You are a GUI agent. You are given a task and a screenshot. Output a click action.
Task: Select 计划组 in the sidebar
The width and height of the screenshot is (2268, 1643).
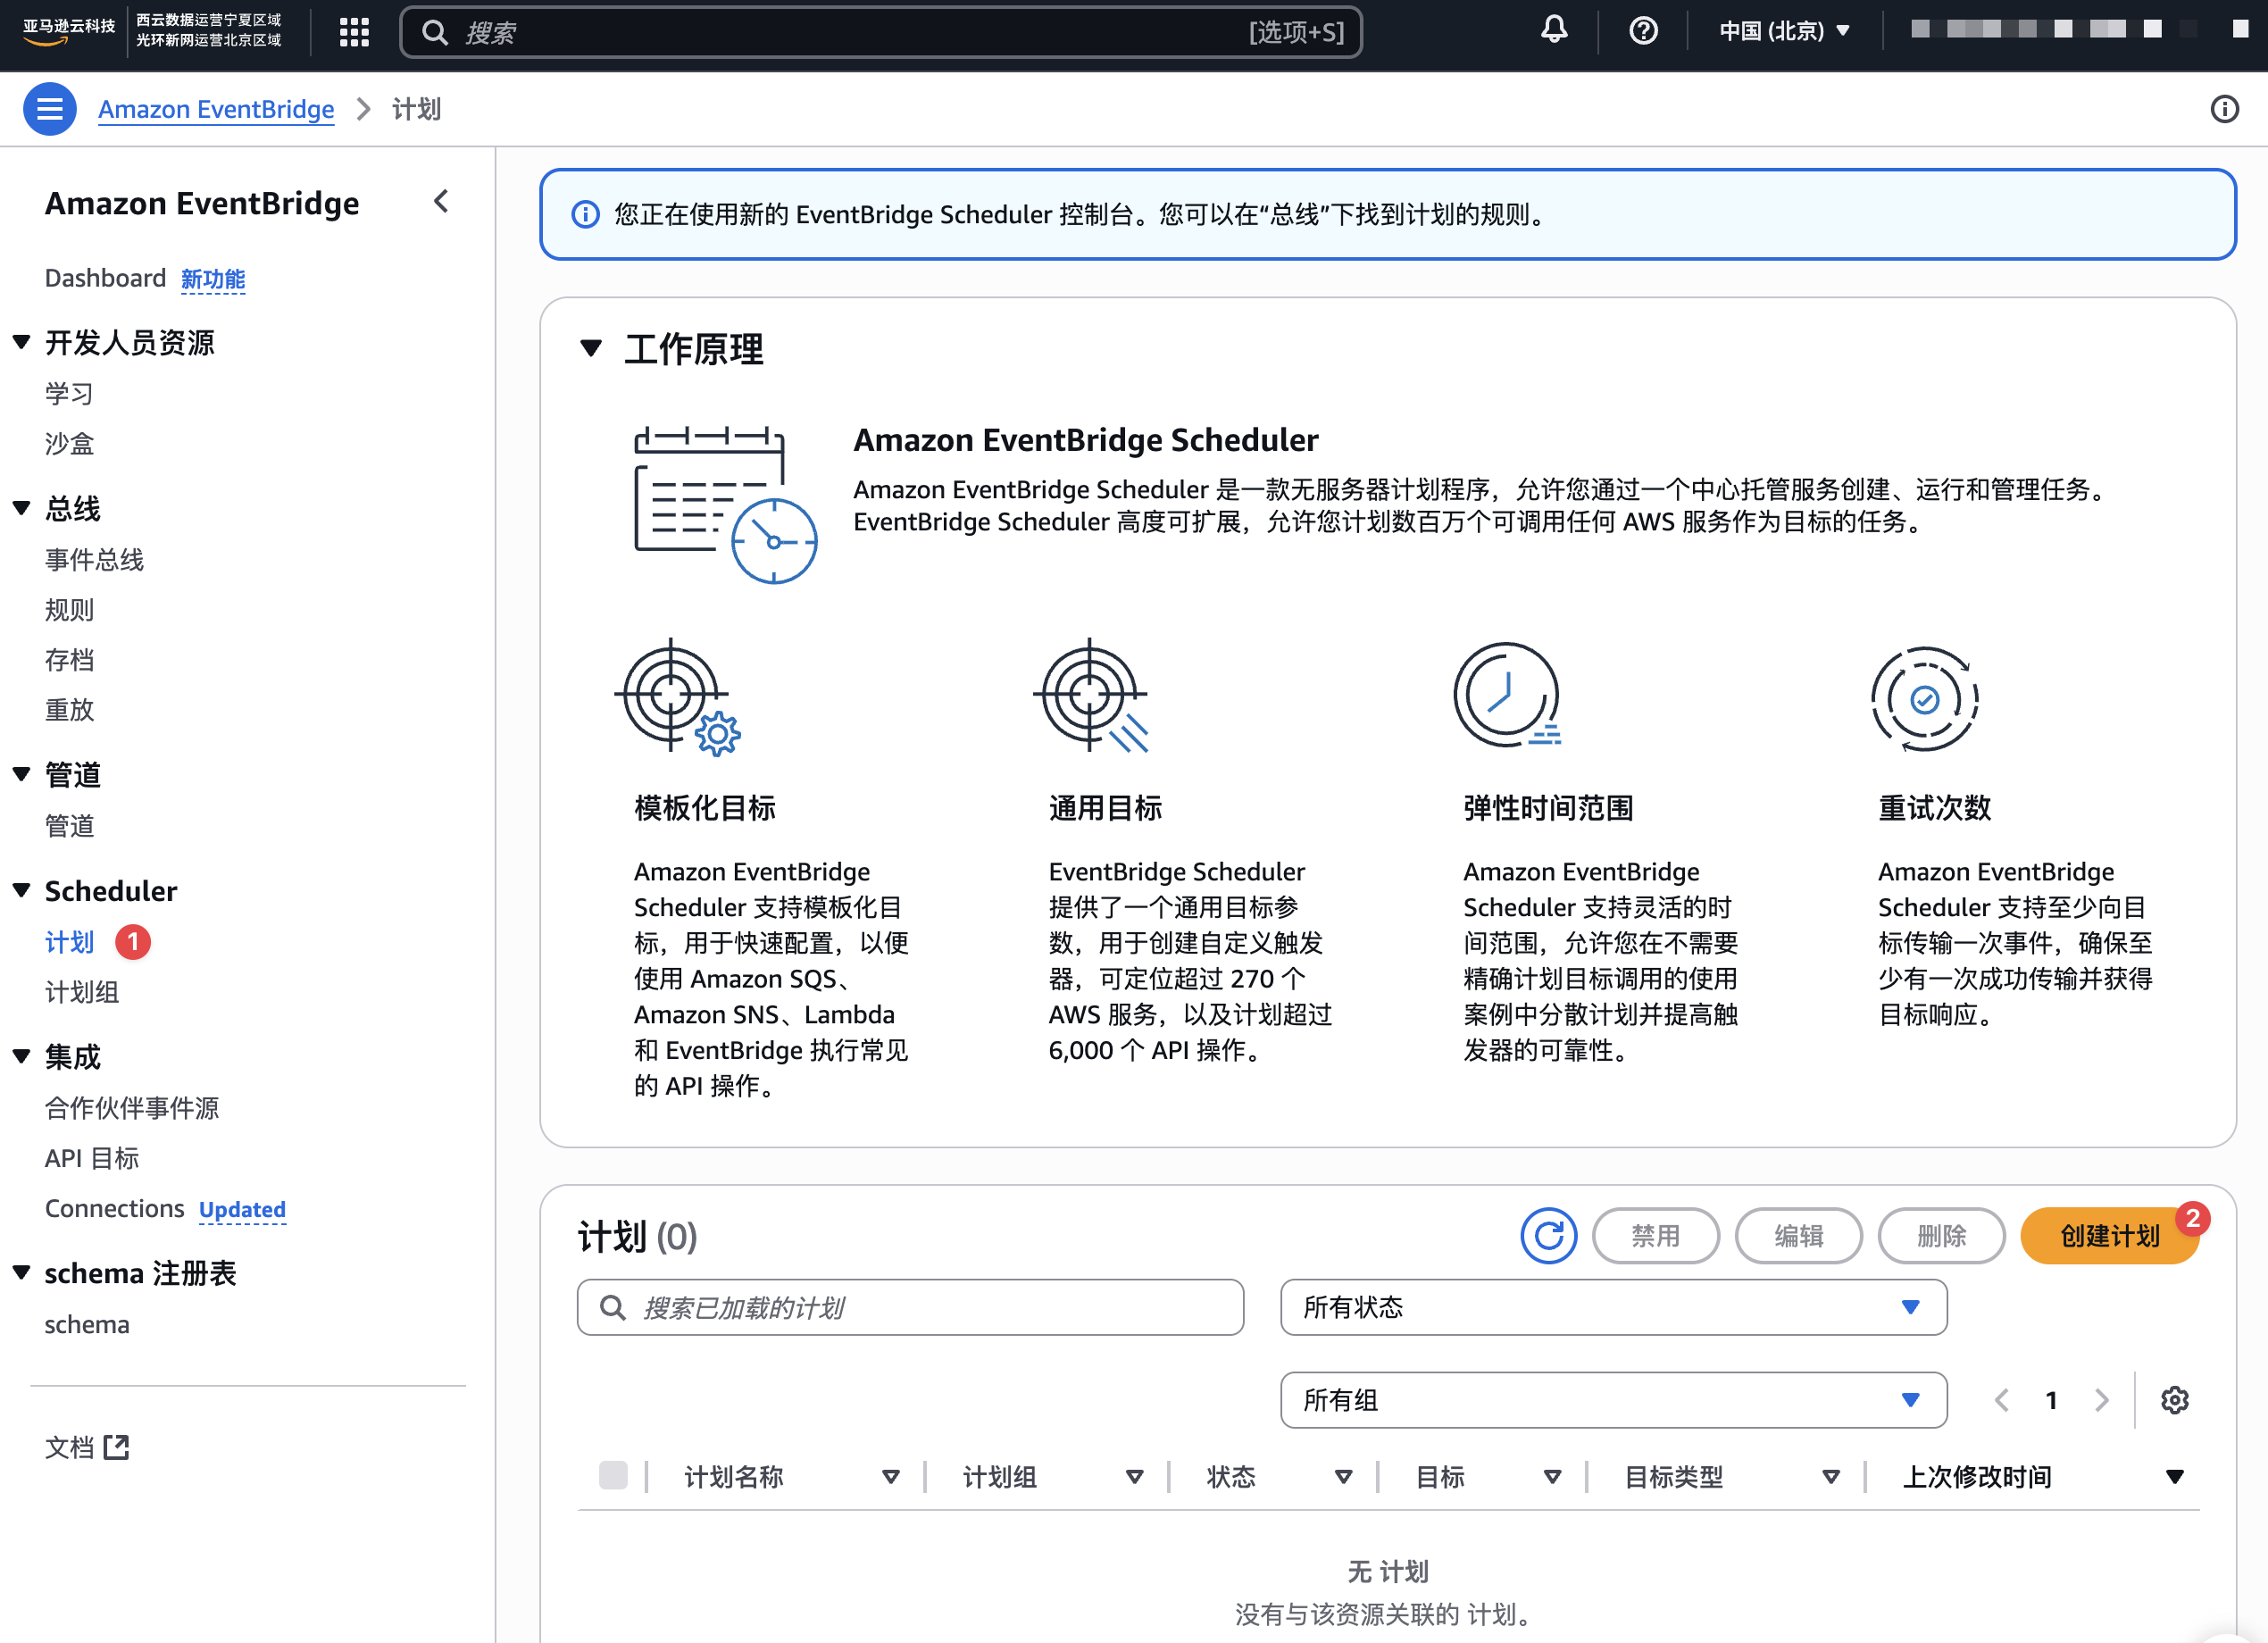coord(82,992)
